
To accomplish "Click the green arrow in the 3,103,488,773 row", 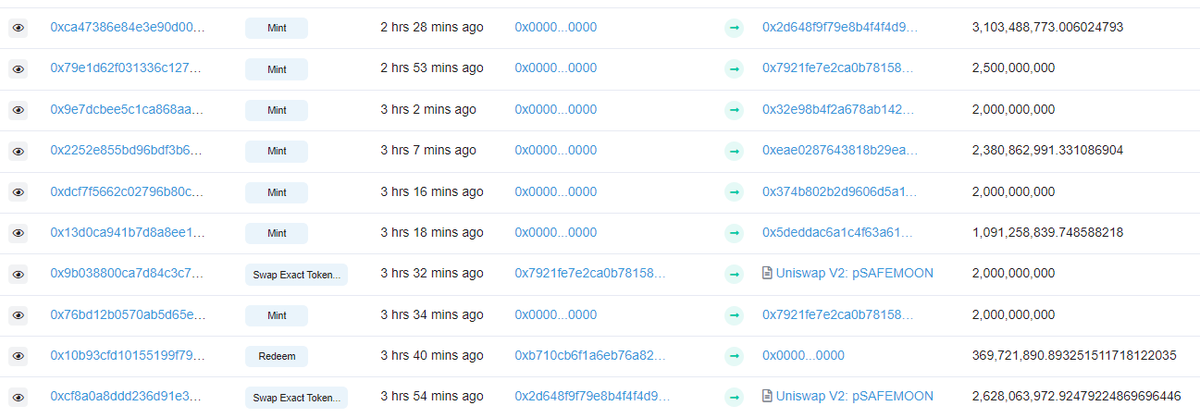I will click(735, 28).
